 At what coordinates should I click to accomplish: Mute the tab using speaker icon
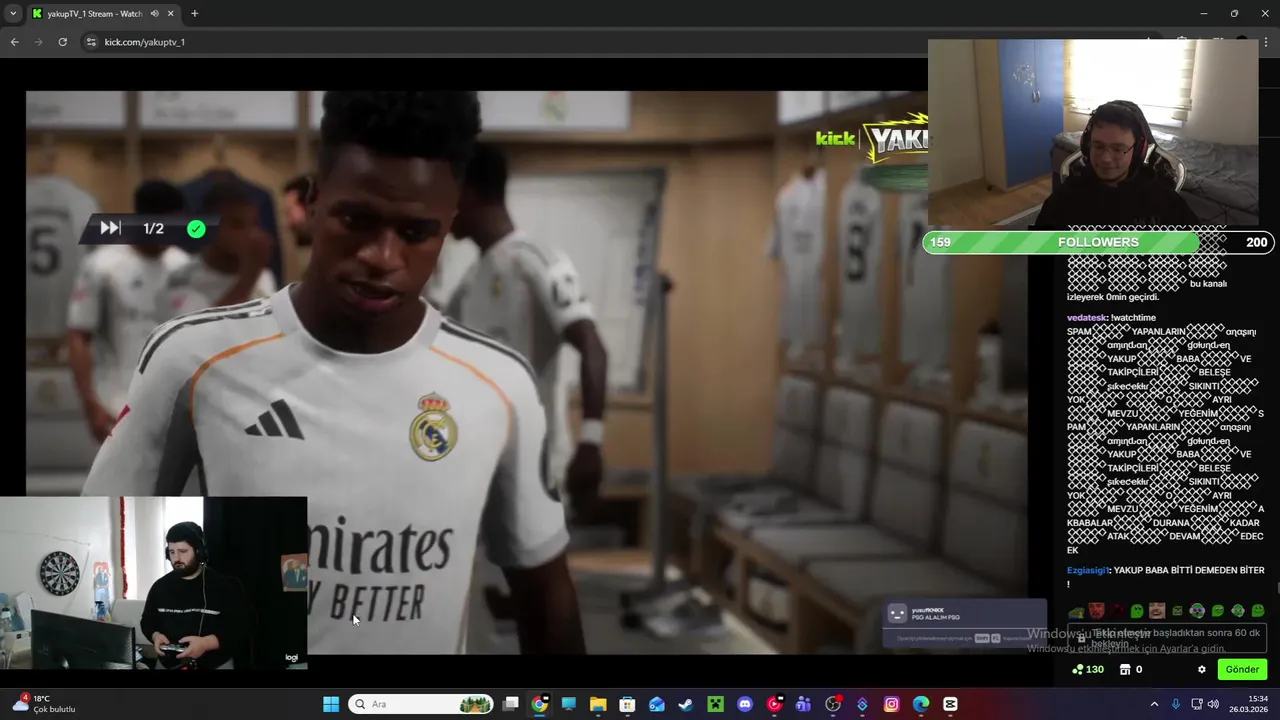point(155,14)
